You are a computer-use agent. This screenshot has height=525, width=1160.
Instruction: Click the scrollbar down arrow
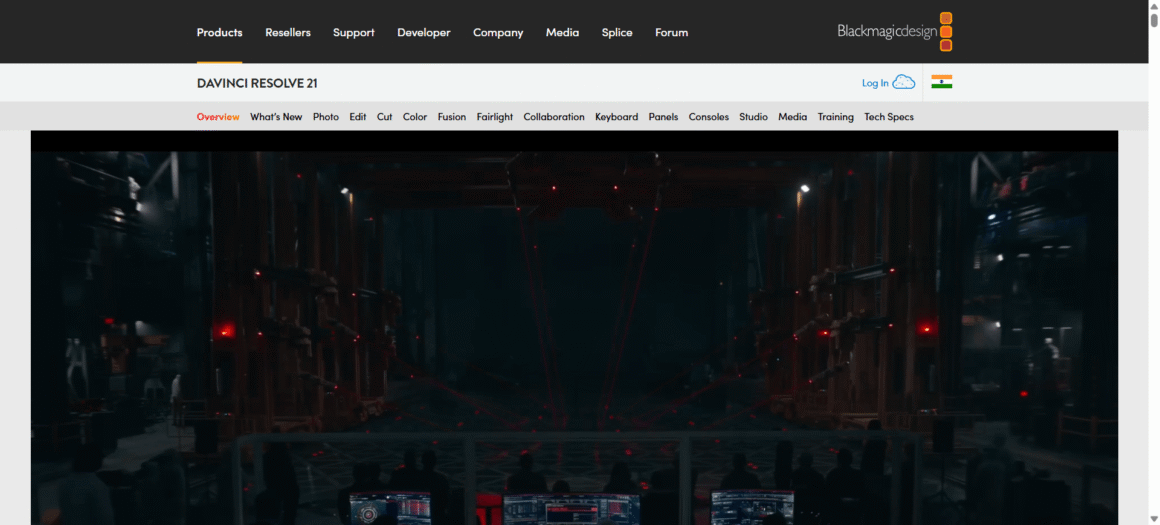pyautogui.click(x=1153, y=521)
